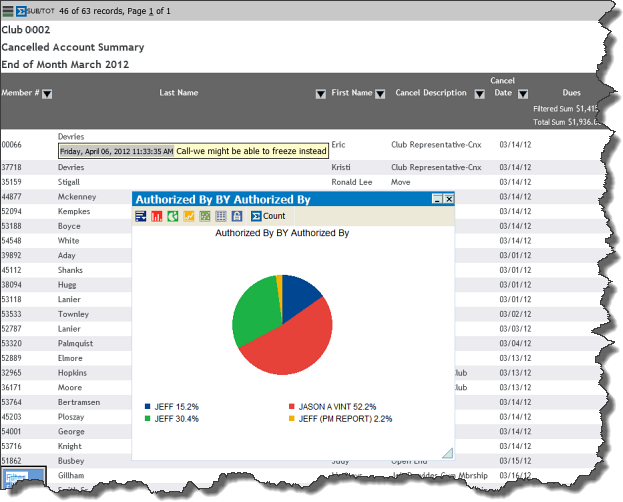Minimize the Authorized By chart popup
Image resolution: width=623 pixels, height=502 pixels.
437,199
